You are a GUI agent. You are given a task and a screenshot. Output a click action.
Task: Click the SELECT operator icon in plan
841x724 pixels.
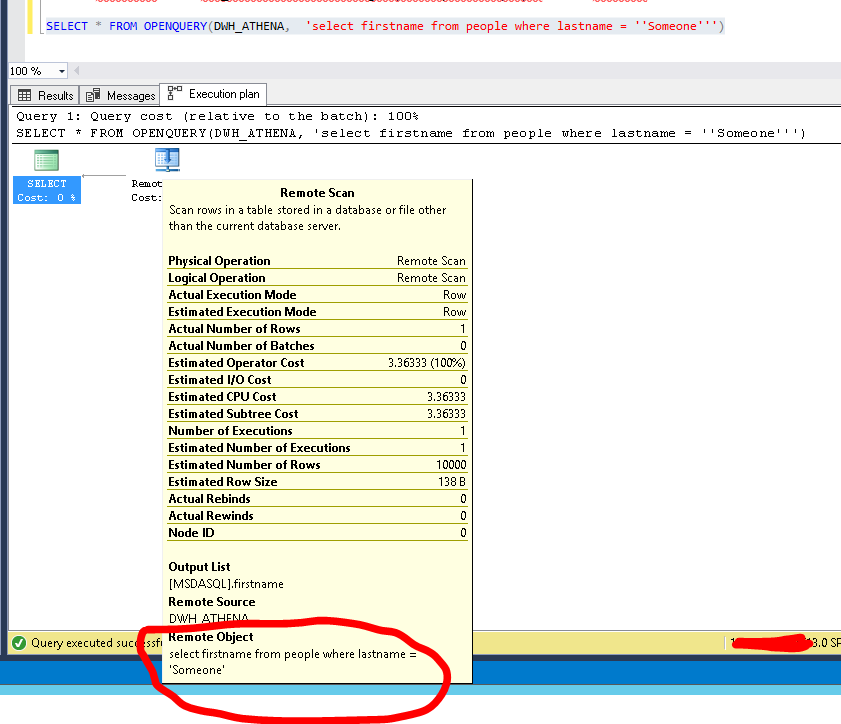click(x=46, y=160)
